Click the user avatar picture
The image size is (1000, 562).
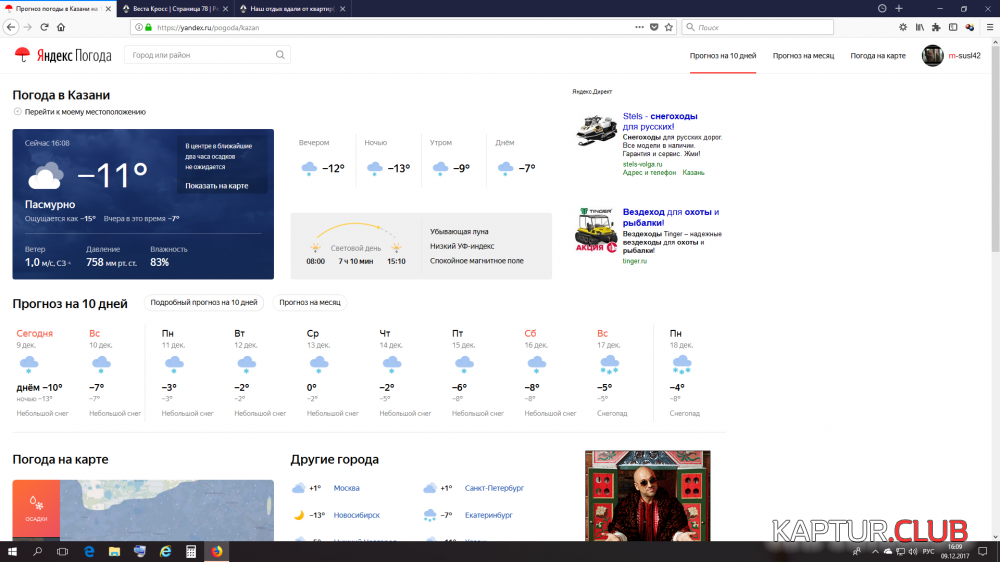coord(932,55)
